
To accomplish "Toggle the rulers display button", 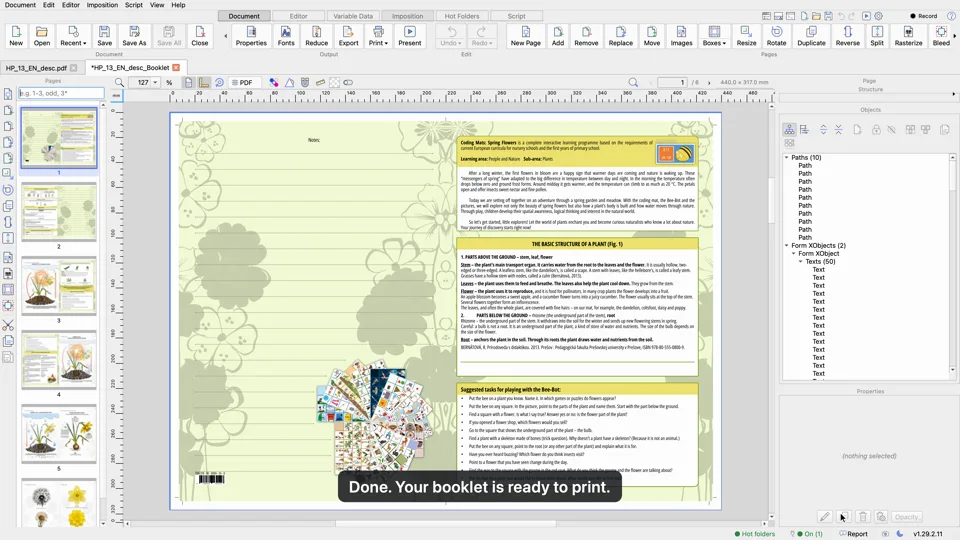I will [204, 82].
